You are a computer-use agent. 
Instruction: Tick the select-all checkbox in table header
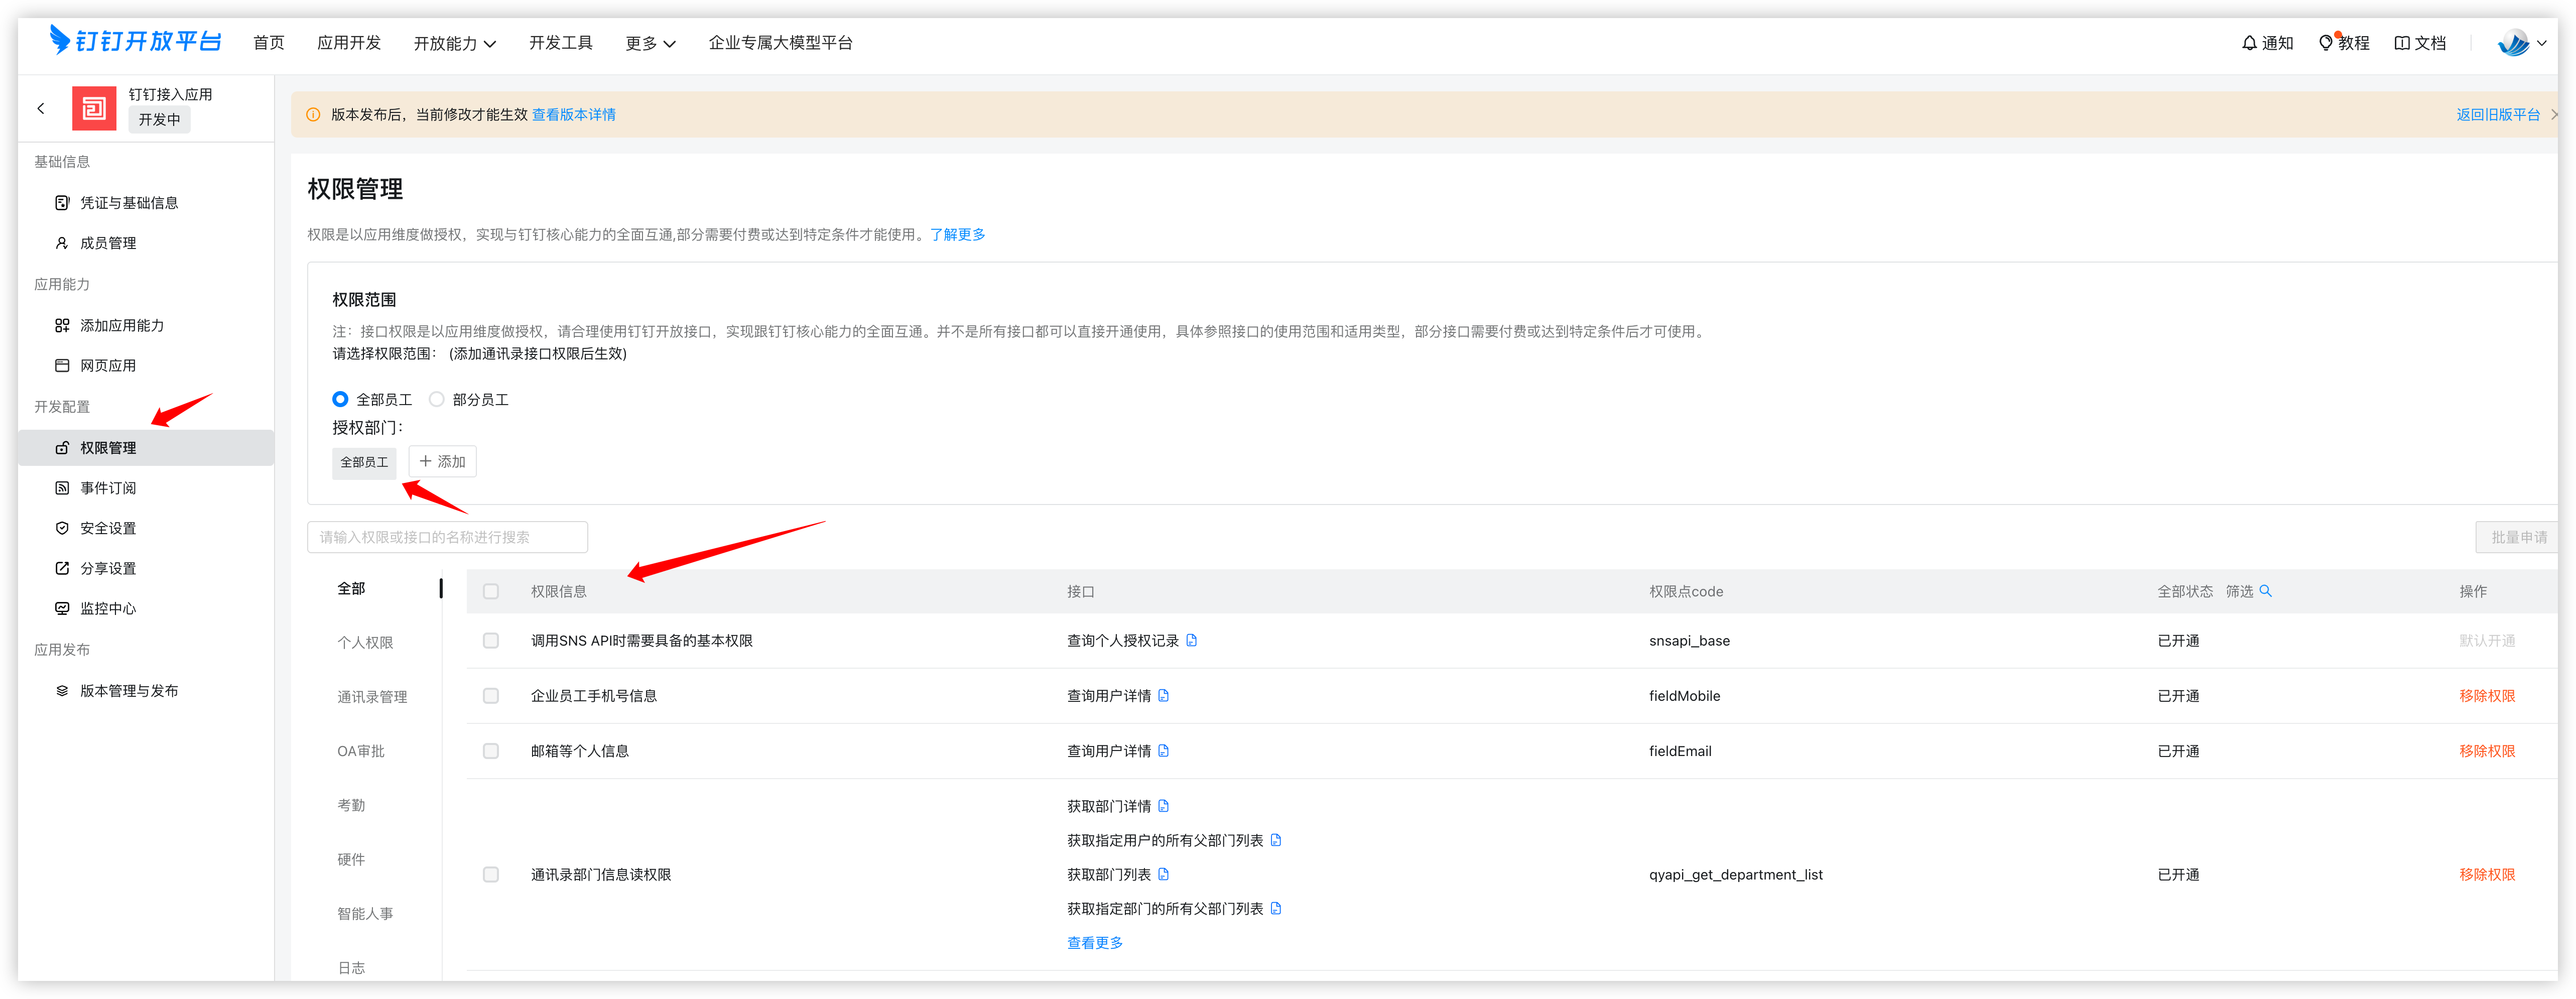491,591
